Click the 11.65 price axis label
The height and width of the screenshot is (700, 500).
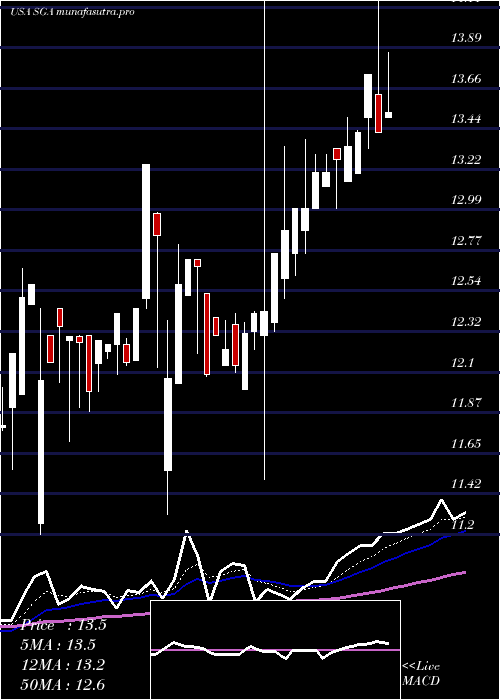[x=466, y=444]
